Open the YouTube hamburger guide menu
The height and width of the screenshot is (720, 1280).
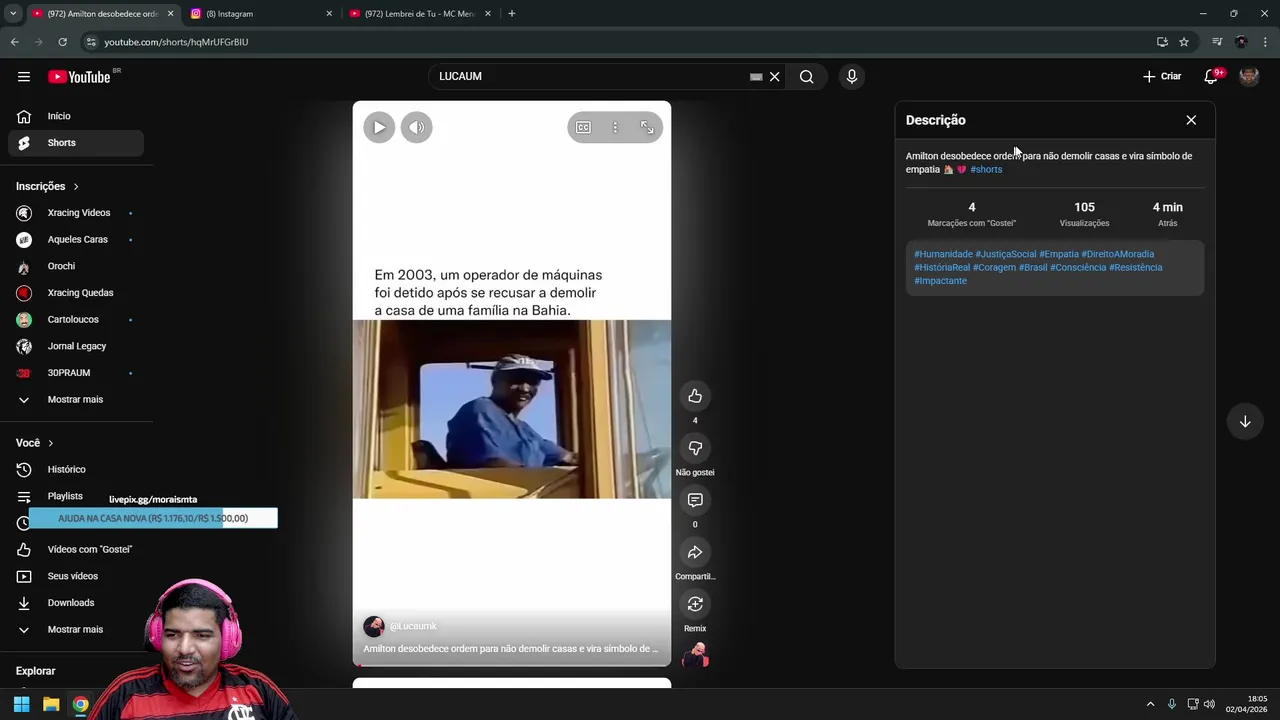coord(24,77)
